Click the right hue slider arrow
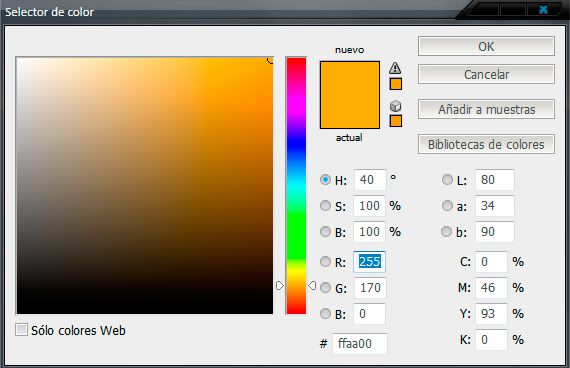Viewport: 570px width, 368px height. tap(312, 285)
